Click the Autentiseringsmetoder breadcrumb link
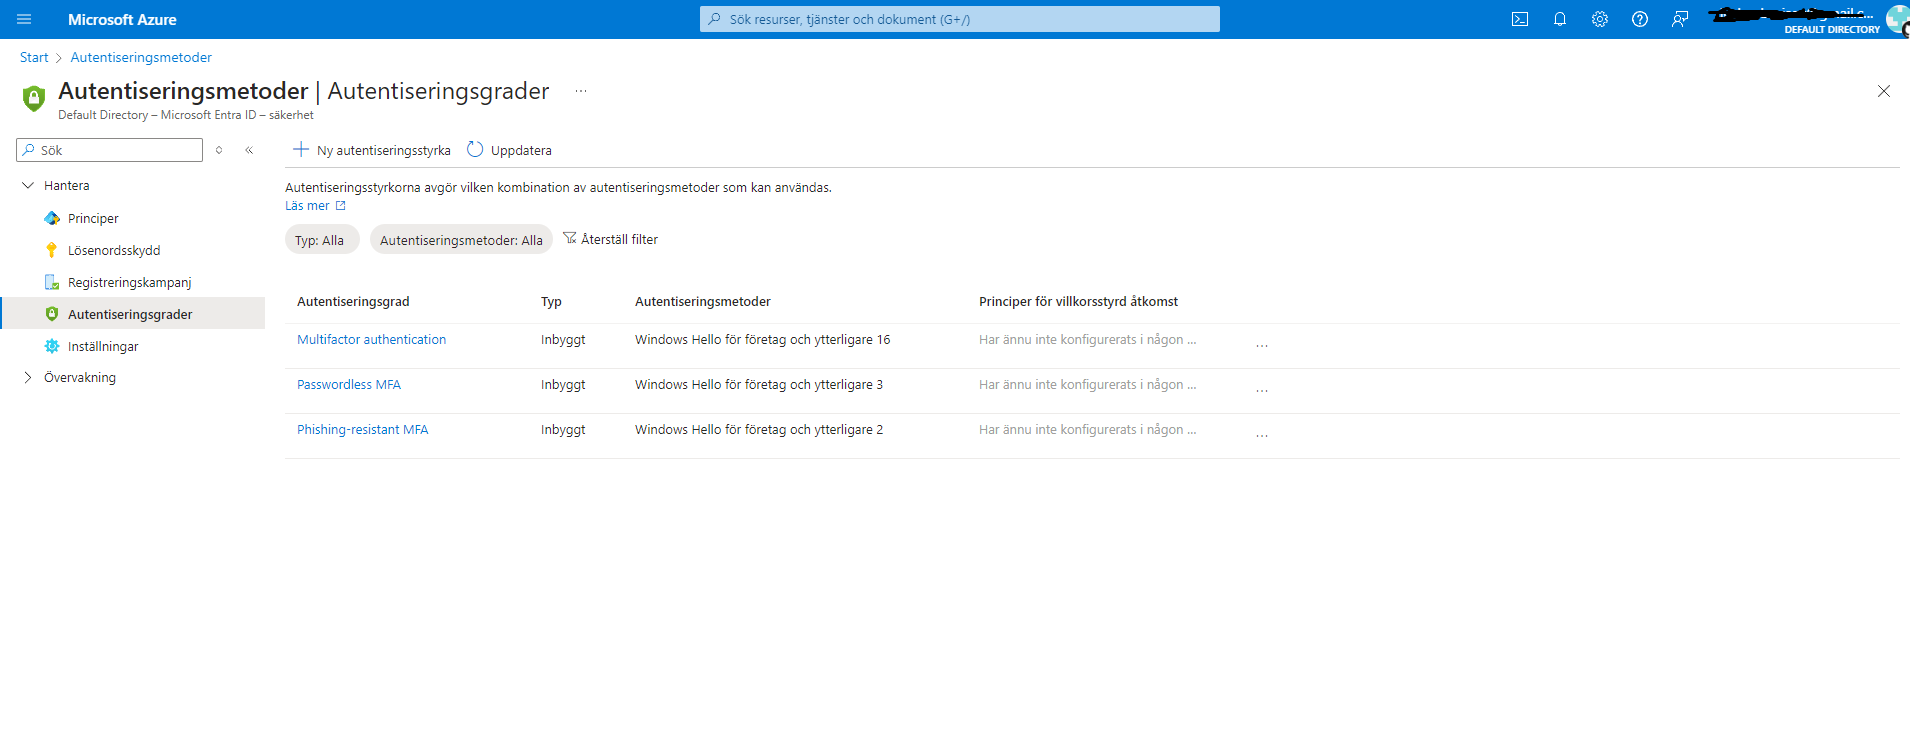The width and height of the screenshot is (1910, 755). [x=141, y=57]
